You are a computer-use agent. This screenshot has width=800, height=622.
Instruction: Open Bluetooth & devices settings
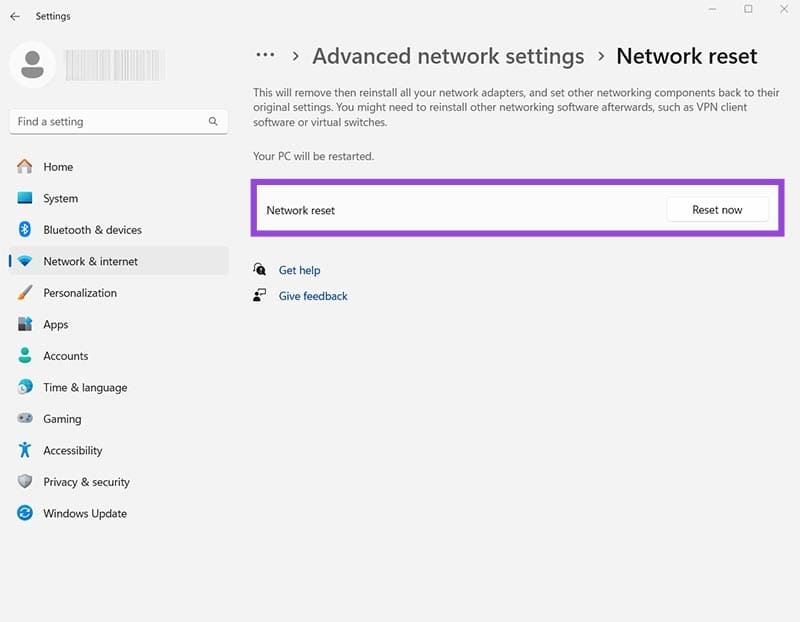(x=118, y=230)
